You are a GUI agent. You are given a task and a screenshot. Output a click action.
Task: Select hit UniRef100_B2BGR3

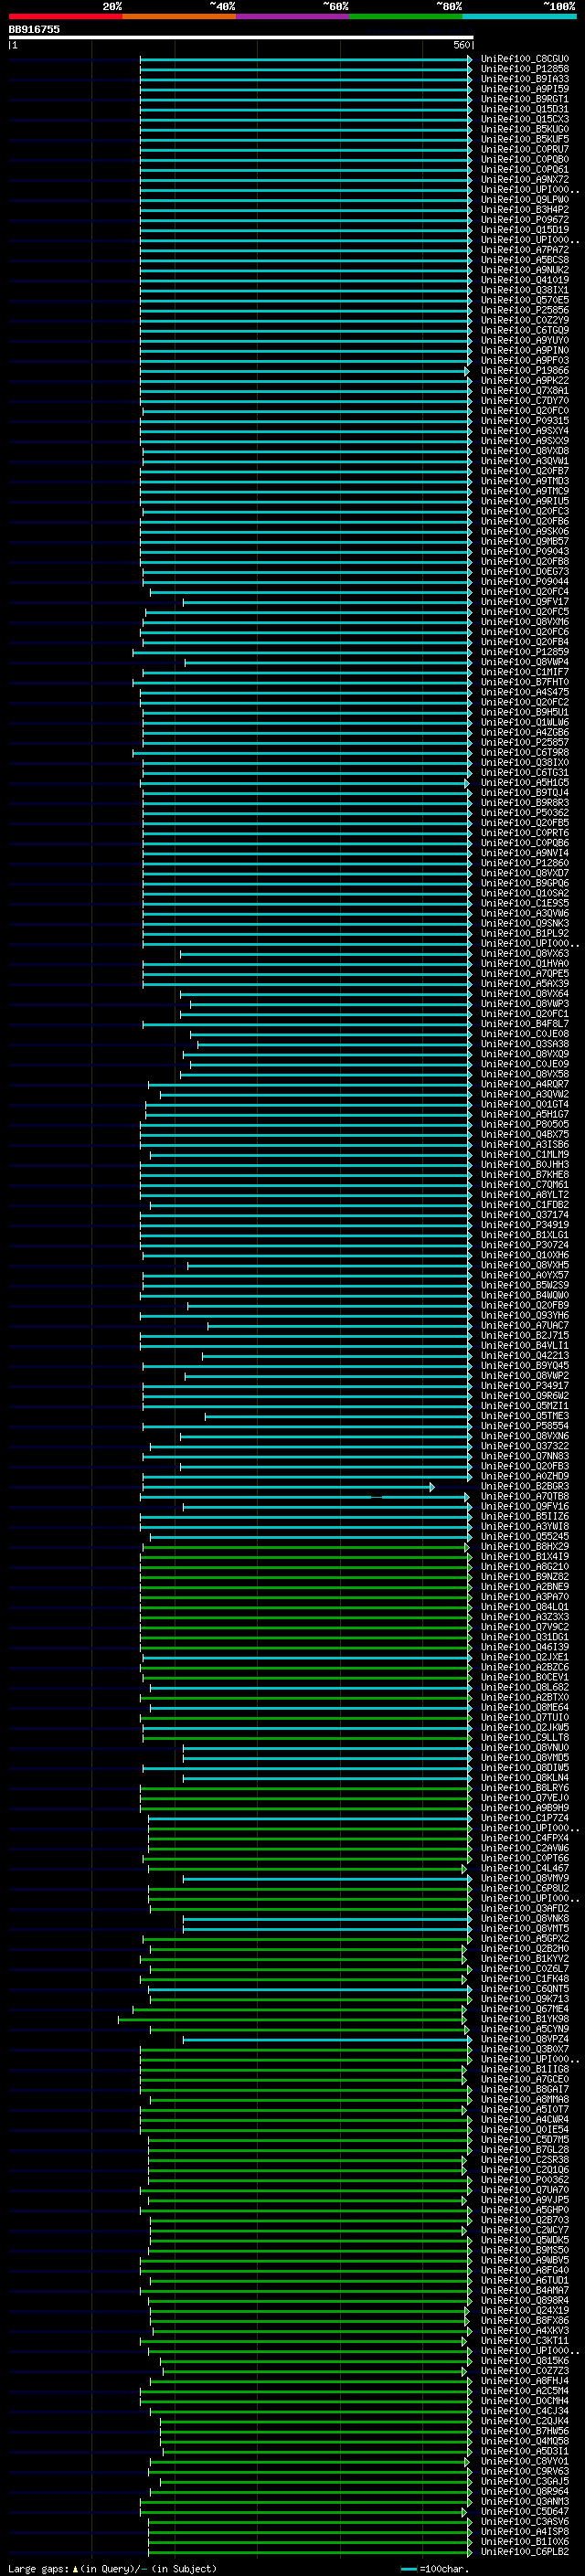tap(525, 1486)
